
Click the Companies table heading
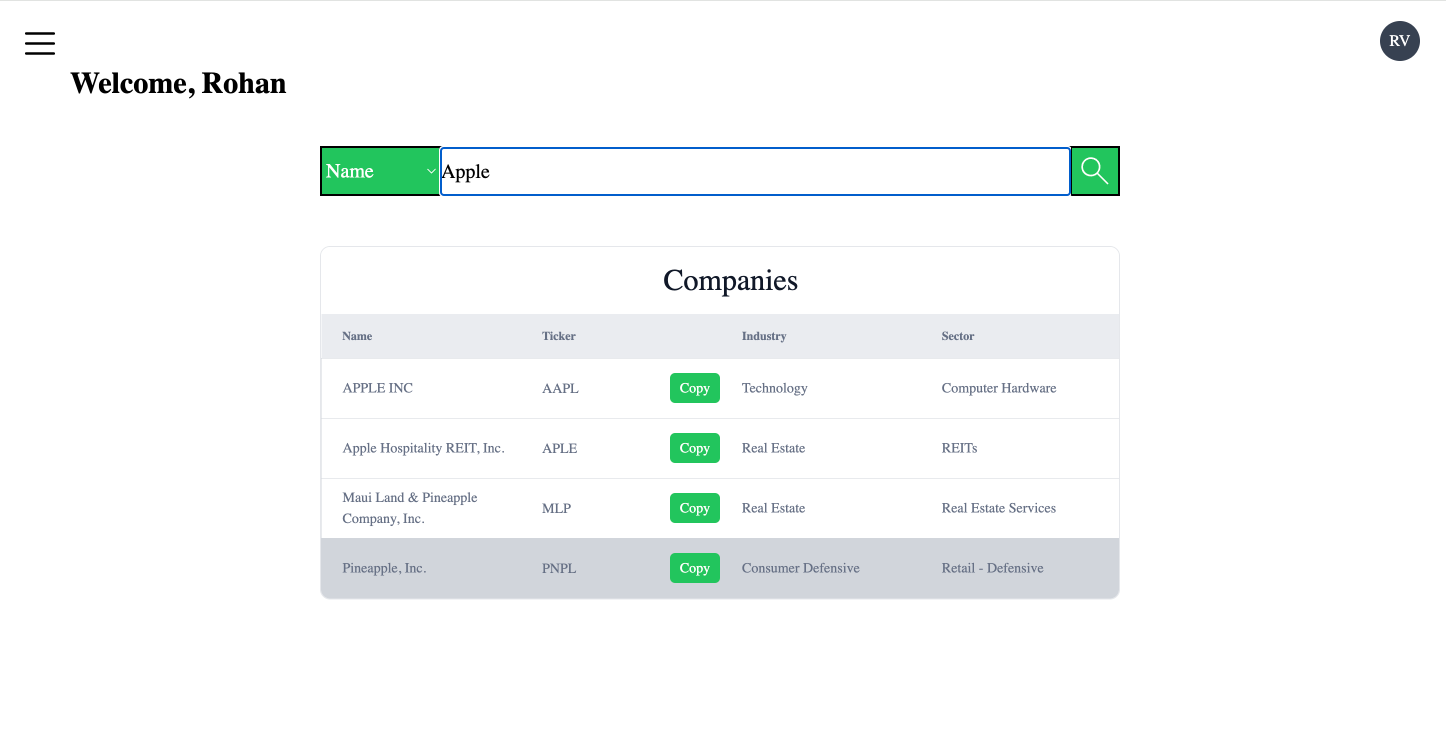point(730,280)
